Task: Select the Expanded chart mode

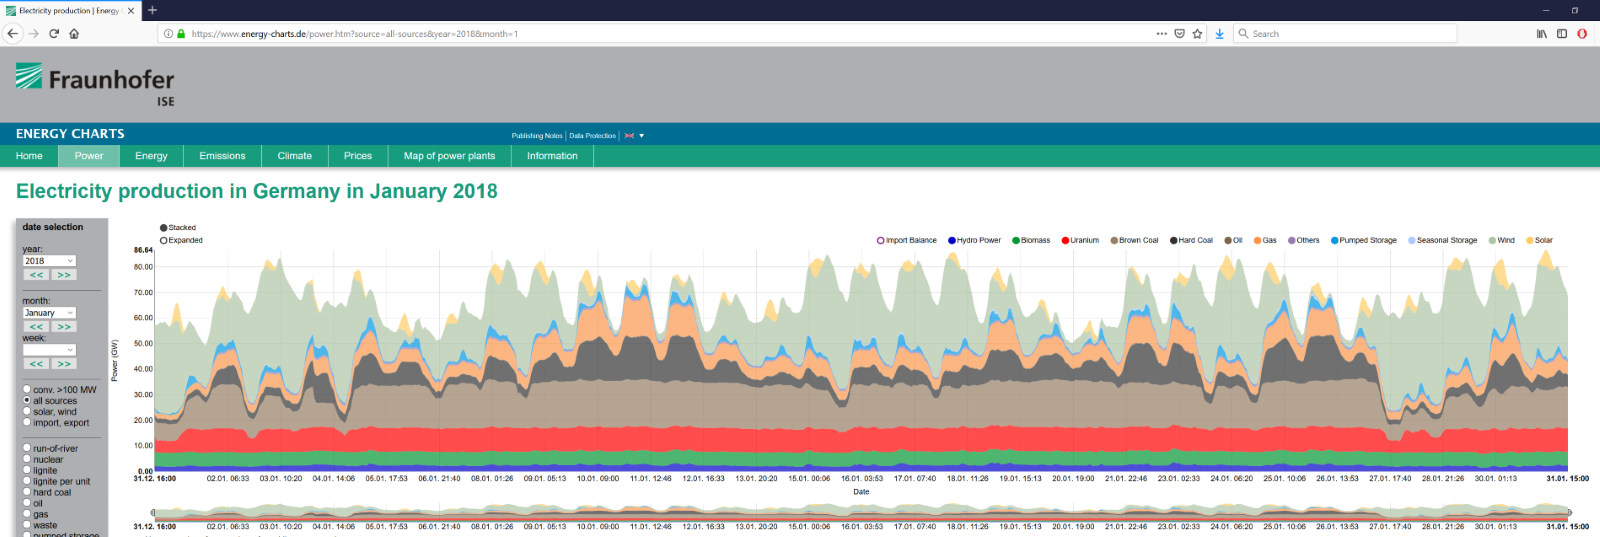Action: coord(164,240)
